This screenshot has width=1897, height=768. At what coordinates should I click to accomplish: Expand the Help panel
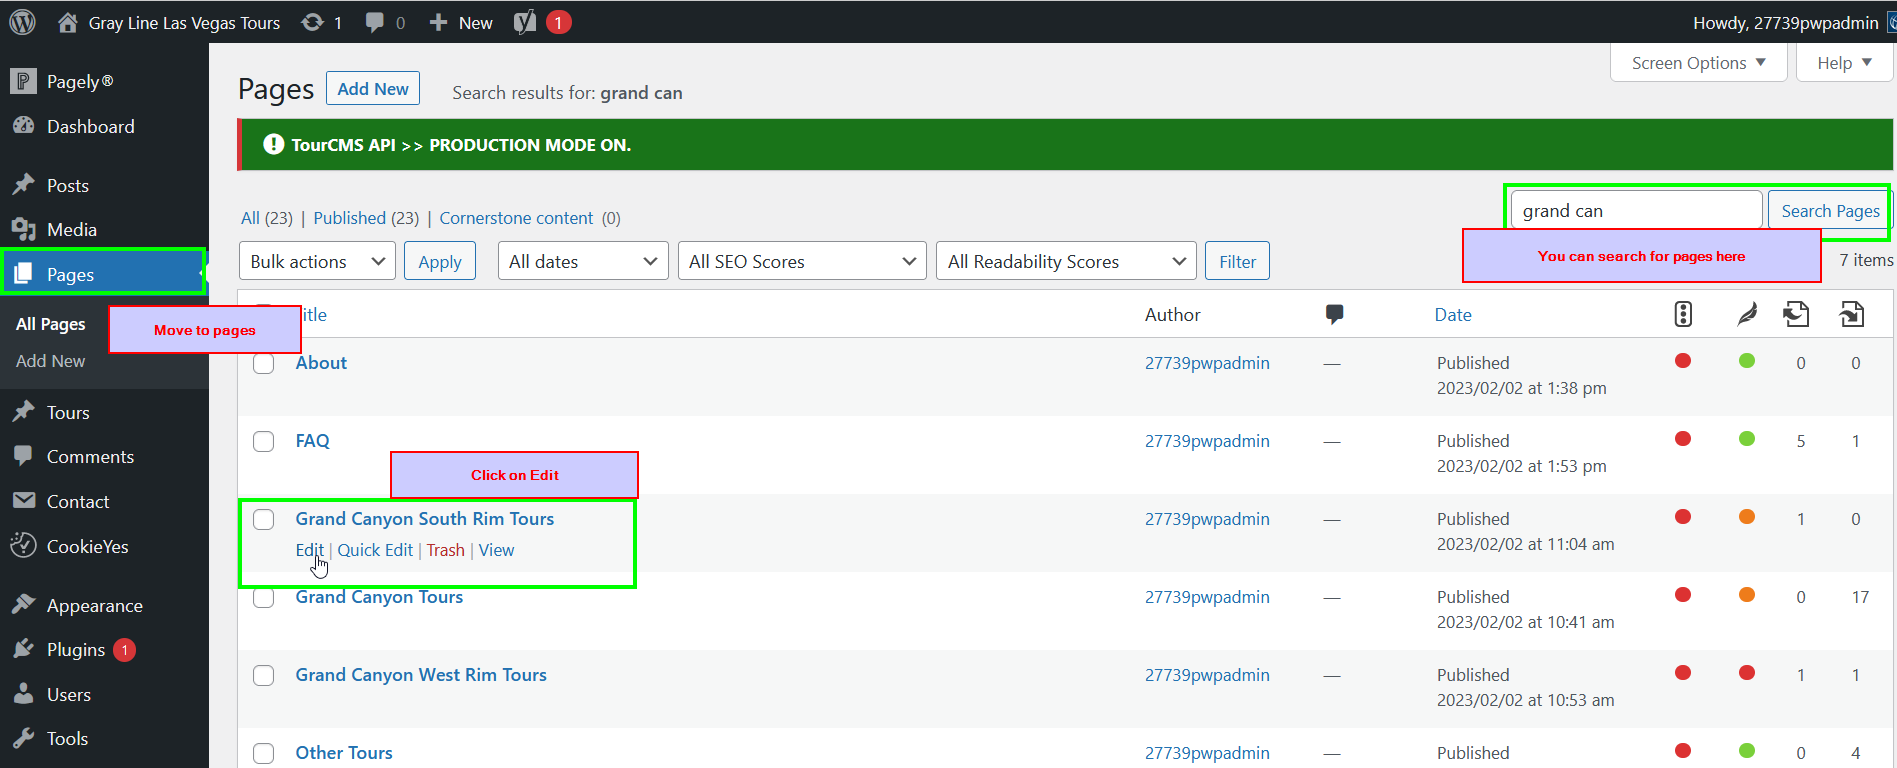pyautogui.click(x=1844, y=63)
